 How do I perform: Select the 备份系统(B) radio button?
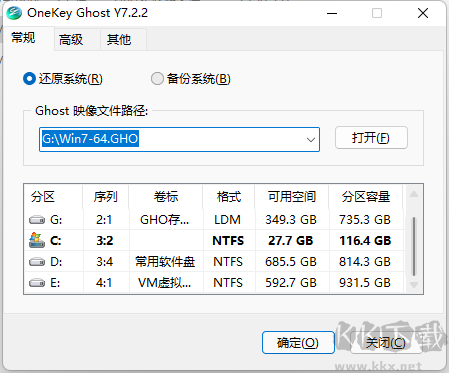[x=157, y=79]
